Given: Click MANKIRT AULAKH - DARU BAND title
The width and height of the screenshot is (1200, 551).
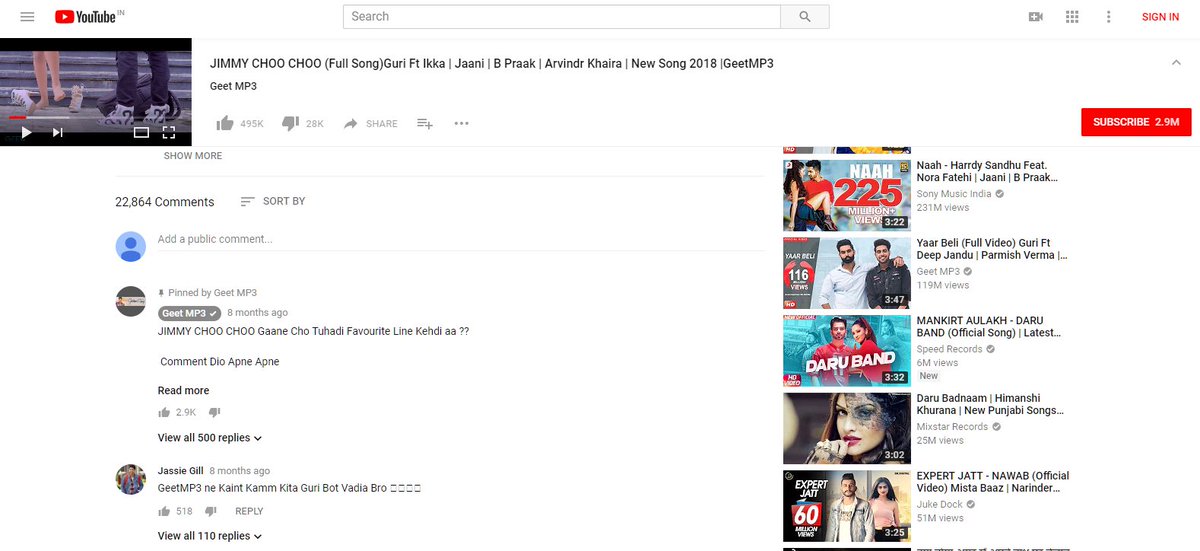Looking at the screenshot, I should 989,327.
